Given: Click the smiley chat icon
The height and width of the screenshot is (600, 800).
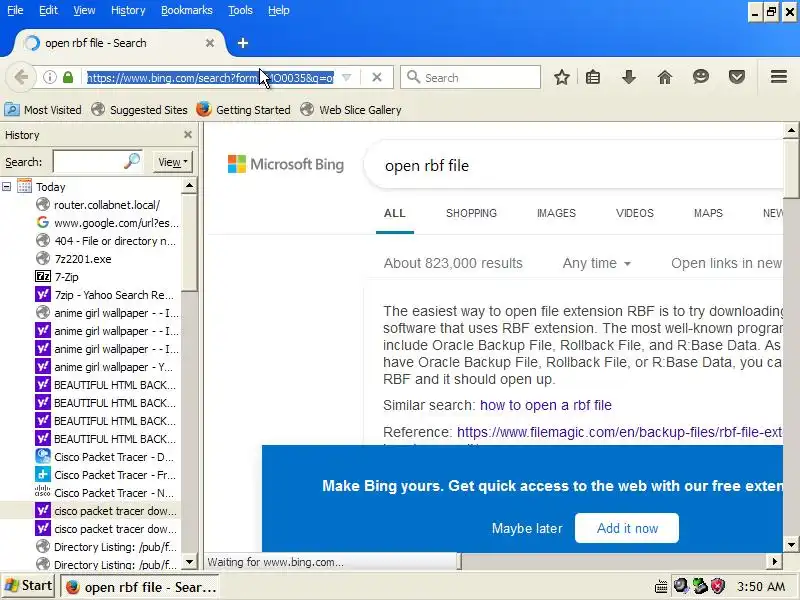Looking at the screenshot, I should tap(701, 77).
